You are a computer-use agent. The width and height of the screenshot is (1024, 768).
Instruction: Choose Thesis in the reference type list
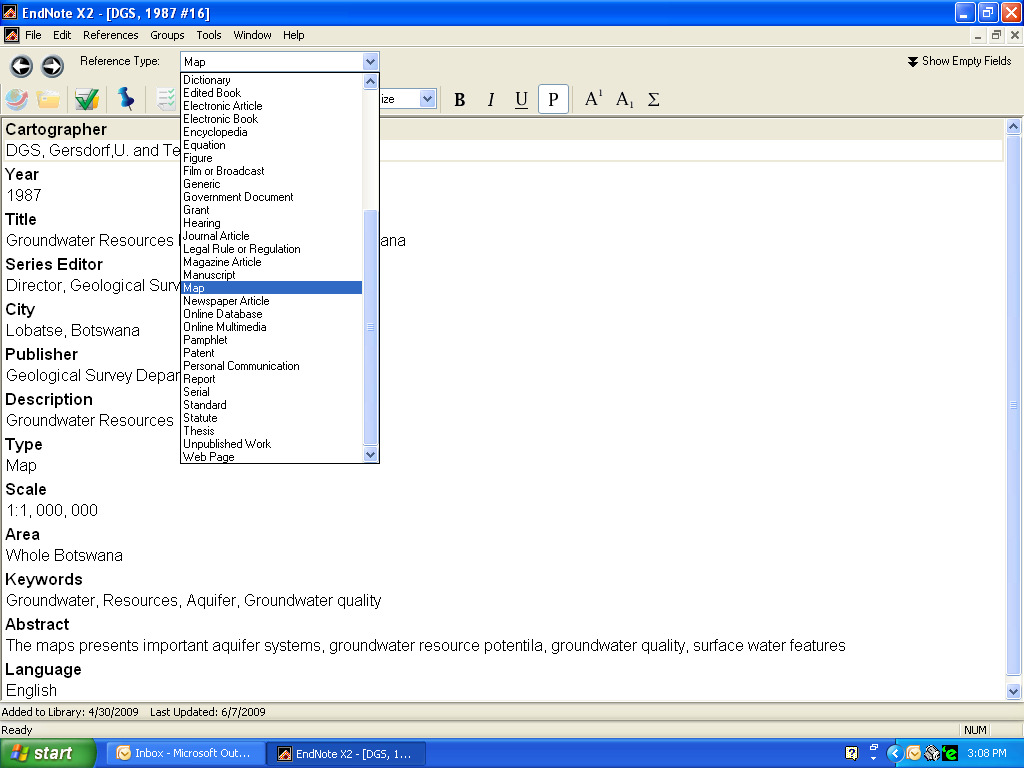(x=199, y=431)
